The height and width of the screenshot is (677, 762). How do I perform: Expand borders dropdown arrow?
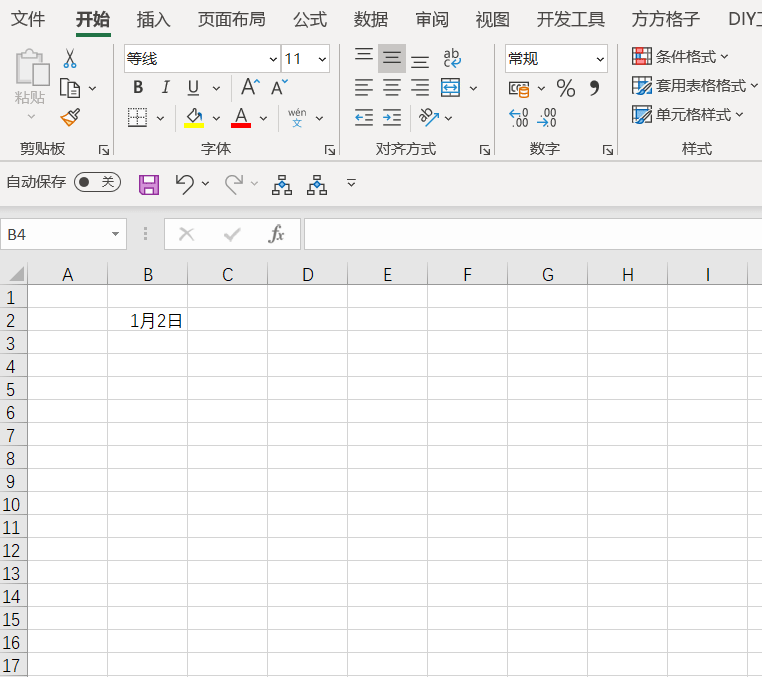[x=160, y=118]
